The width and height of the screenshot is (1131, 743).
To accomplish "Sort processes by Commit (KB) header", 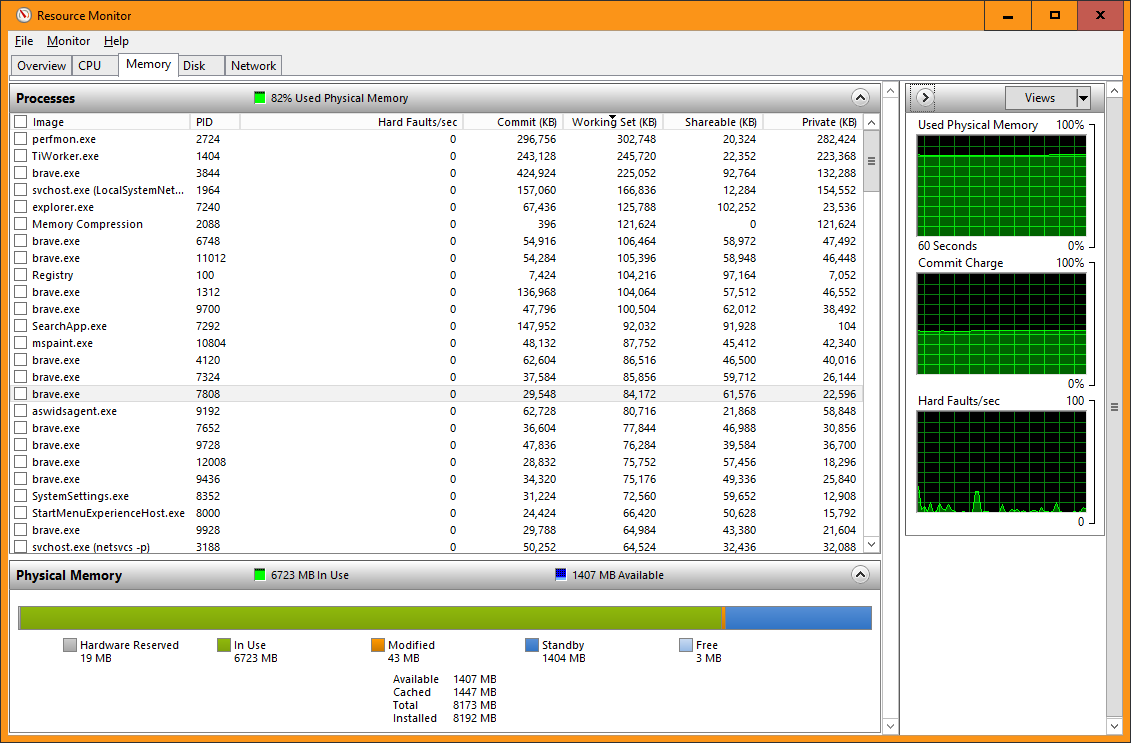I will point(526,122).
